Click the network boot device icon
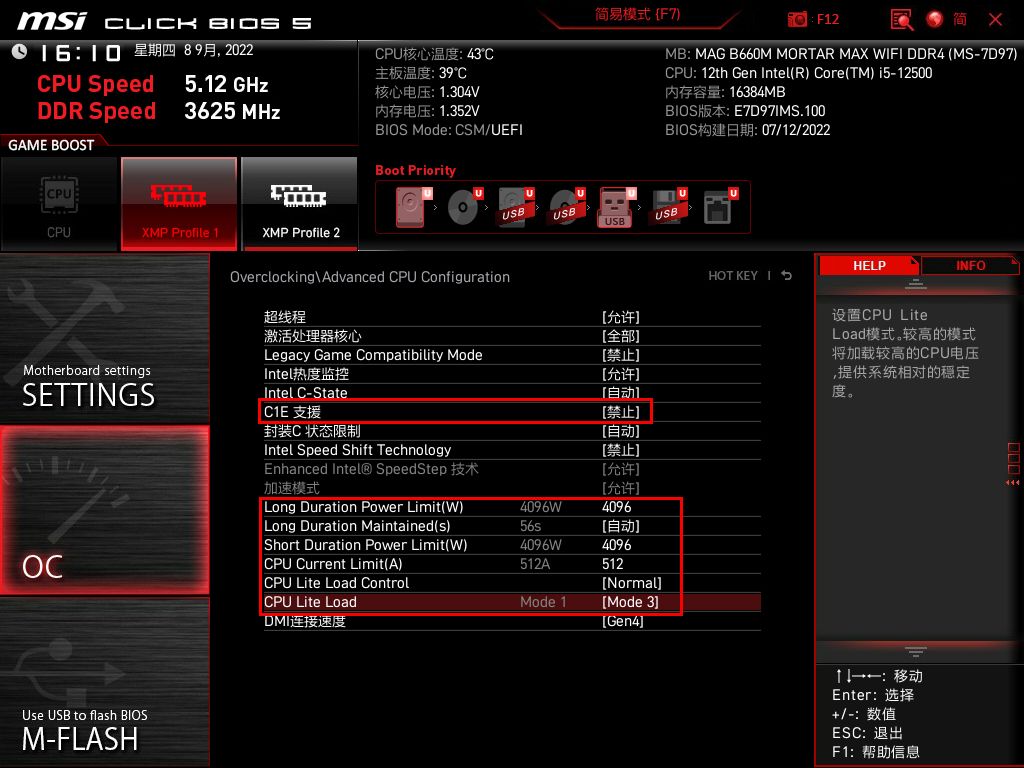Screen dimensions: 1024x768 click(x=717, y=205)
